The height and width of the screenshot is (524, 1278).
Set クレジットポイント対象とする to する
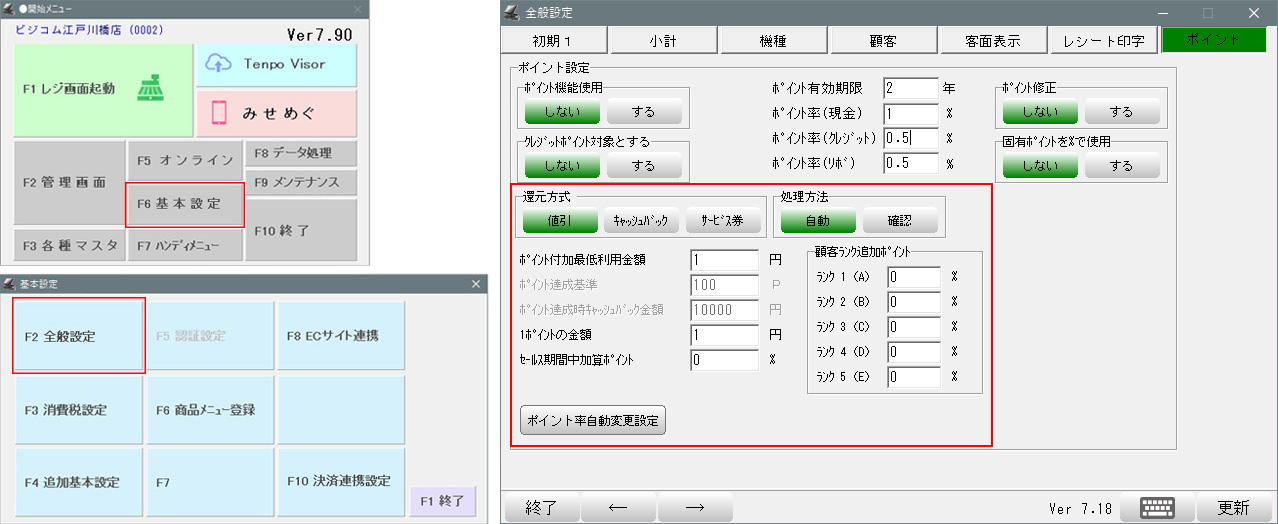644,165
